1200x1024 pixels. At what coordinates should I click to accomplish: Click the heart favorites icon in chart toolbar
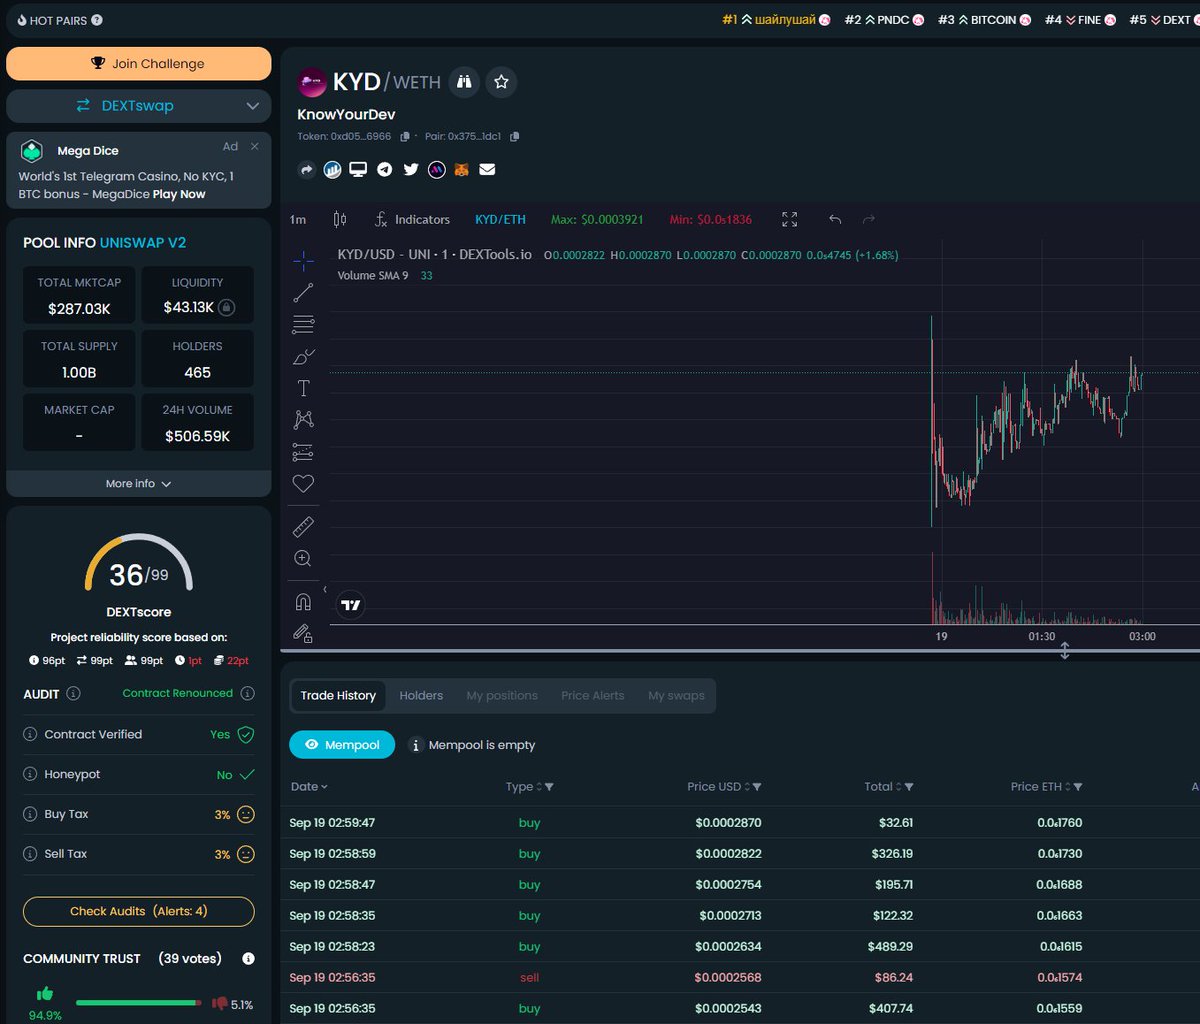point(303,483)
